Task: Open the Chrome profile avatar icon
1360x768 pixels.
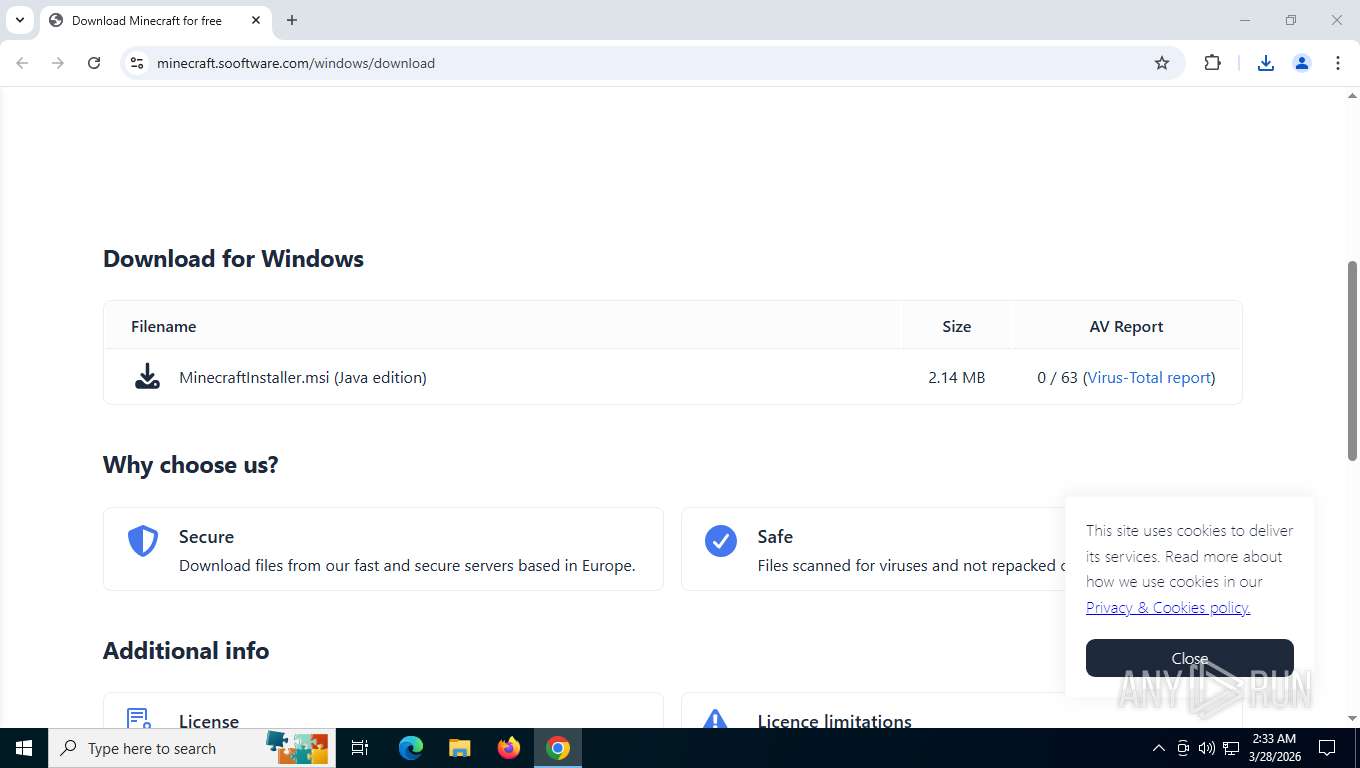Action: (x=1302, y=63)
